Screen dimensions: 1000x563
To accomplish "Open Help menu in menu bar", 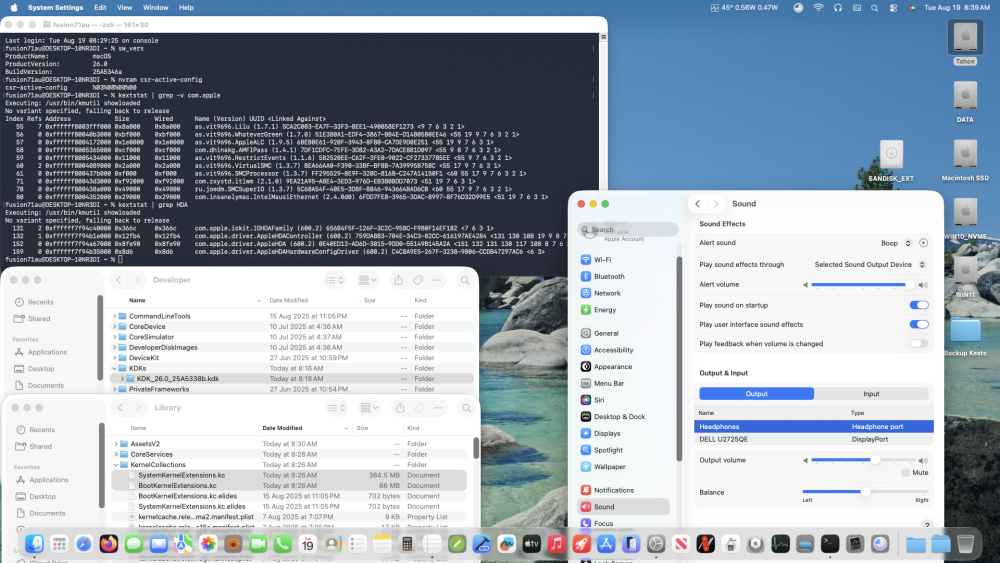I will click(x=186, y=8).
